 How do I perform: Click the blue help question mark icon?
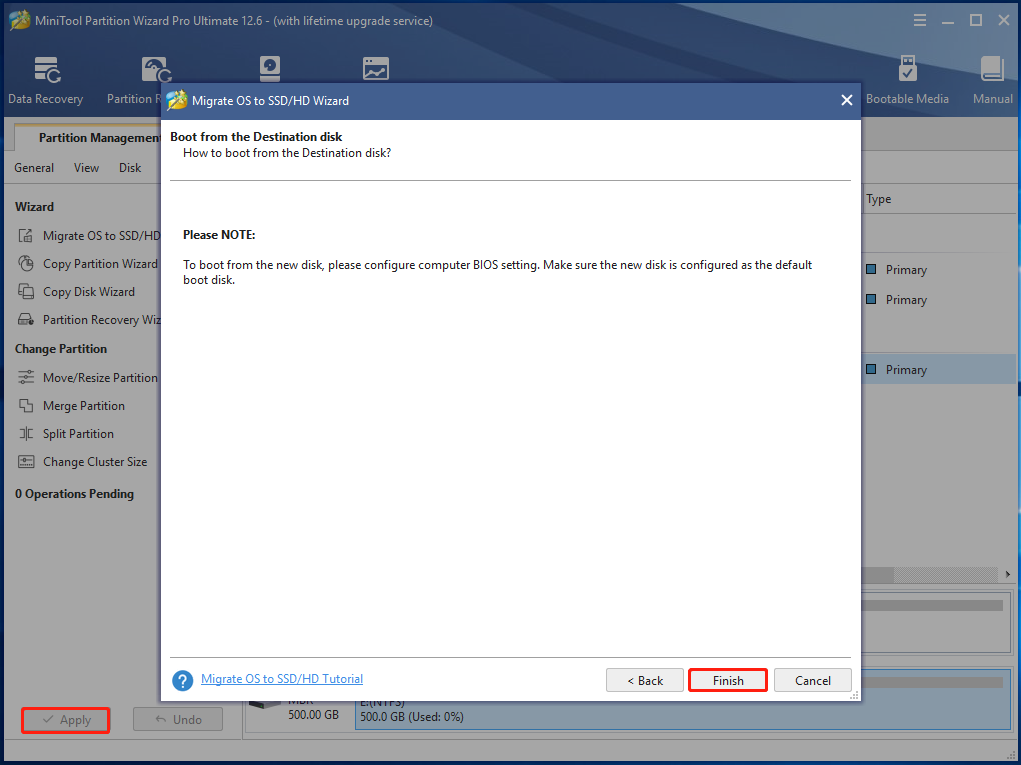[182, 680]
